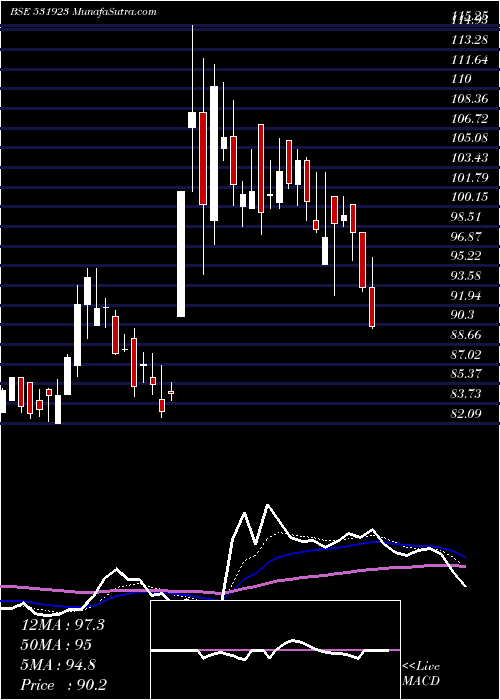Click the 108.36 price axis label
The image size is (500, 700).
(470, 99)
